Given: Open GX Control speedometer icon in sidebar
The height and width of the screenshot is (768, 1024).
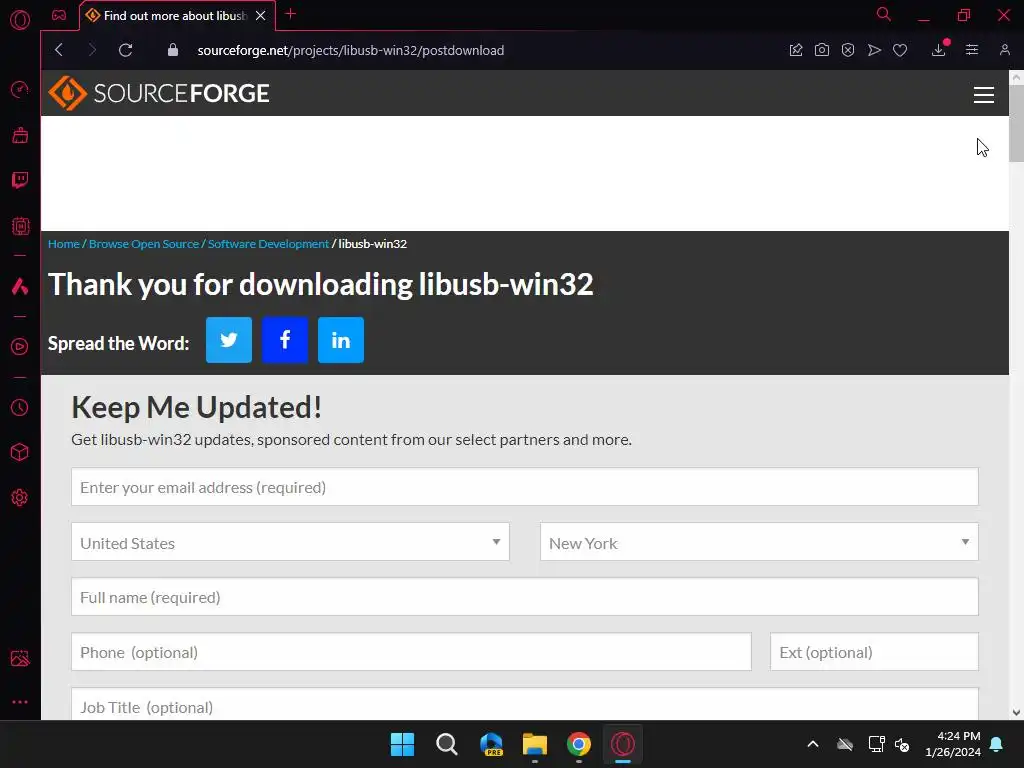Looking at the screenshot, I should coord(20,89).
